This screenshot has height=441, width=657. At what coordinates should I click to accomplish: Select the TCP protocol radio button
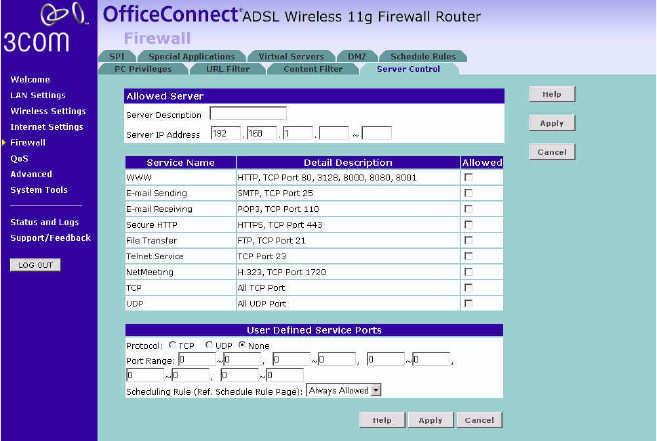(172, 345)
